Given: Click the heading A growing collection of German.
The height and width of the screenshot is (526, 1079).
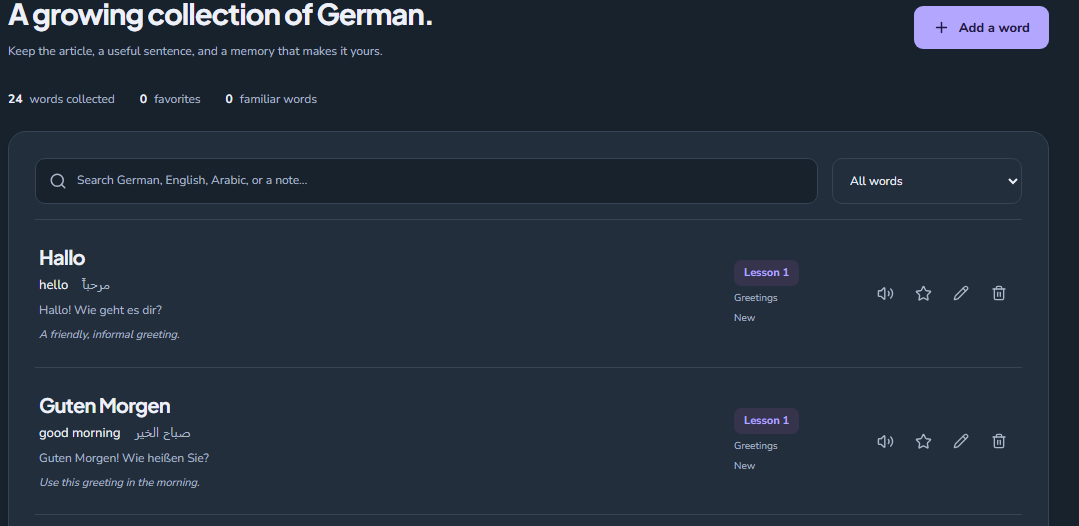Looking at the screenshot, I should [220, 15].
